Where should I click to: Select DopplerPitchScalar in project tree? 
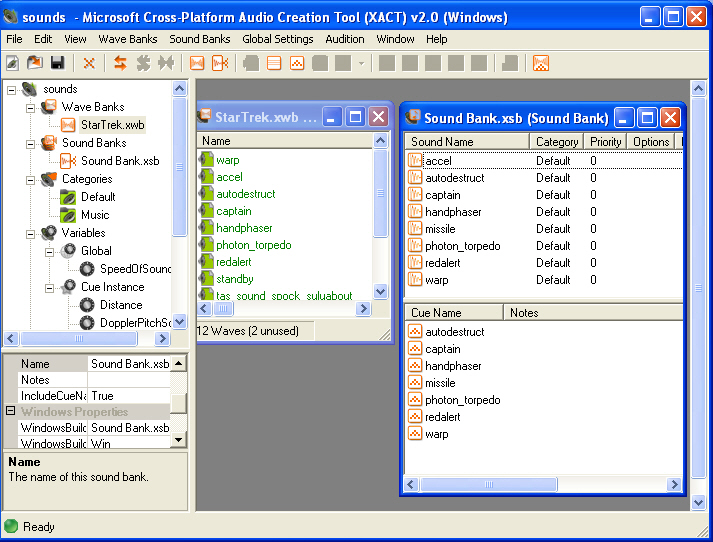coord(135,323)
